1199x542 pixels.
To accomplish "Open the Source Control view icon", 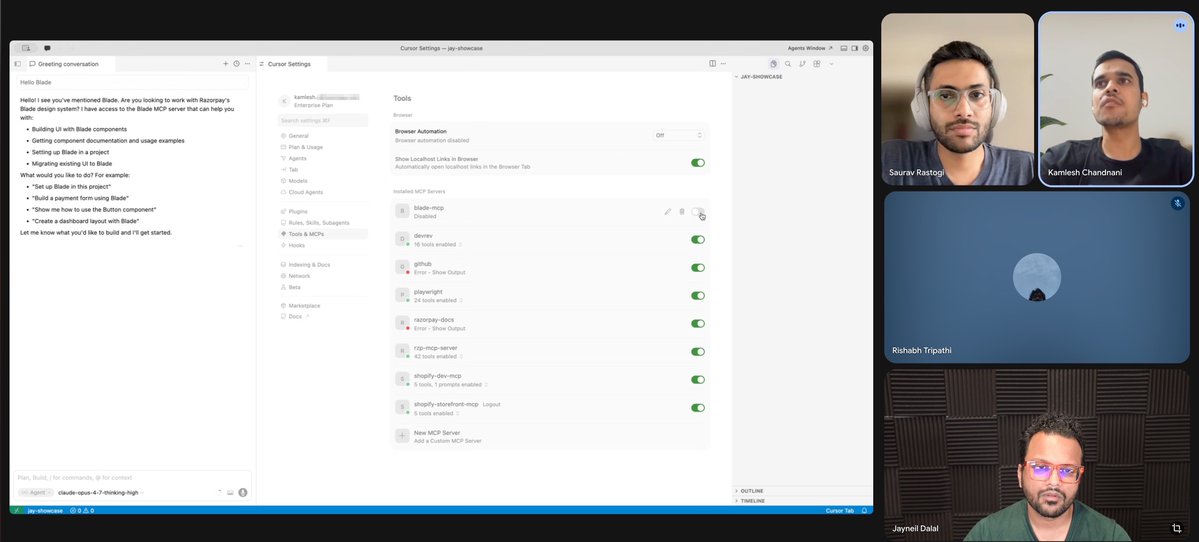I will pyautogui.click(x=802, y=64).
